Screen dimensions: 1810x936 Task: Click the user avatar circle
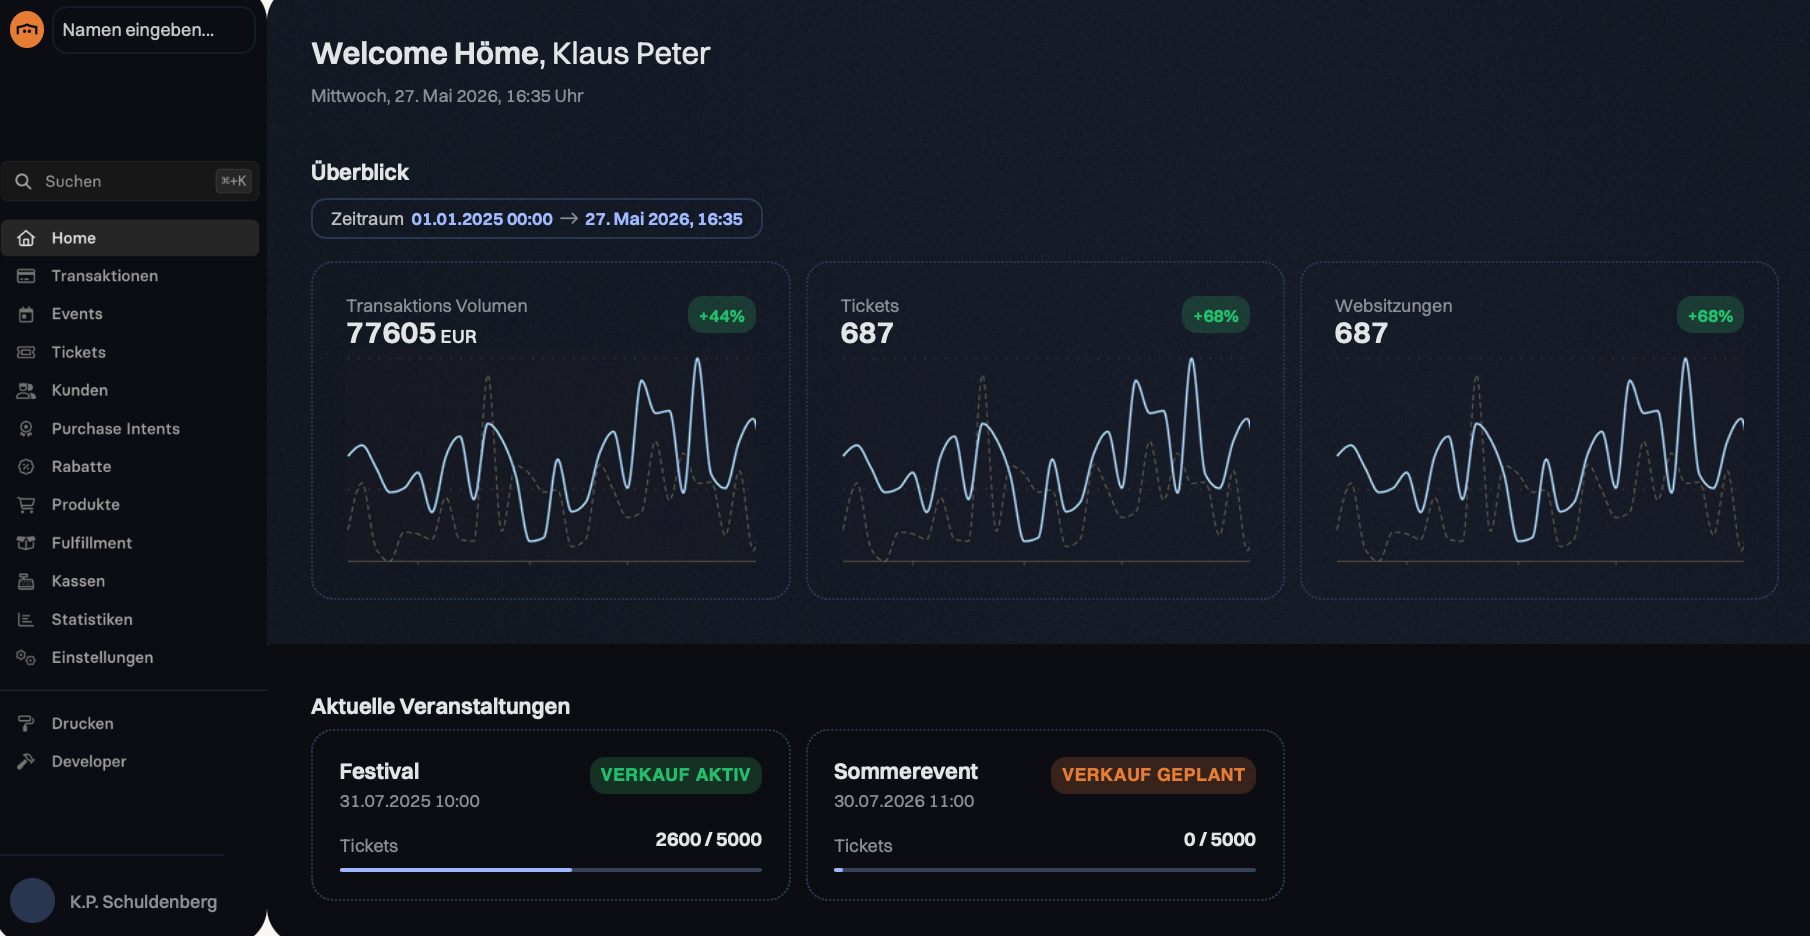point(32,901)
